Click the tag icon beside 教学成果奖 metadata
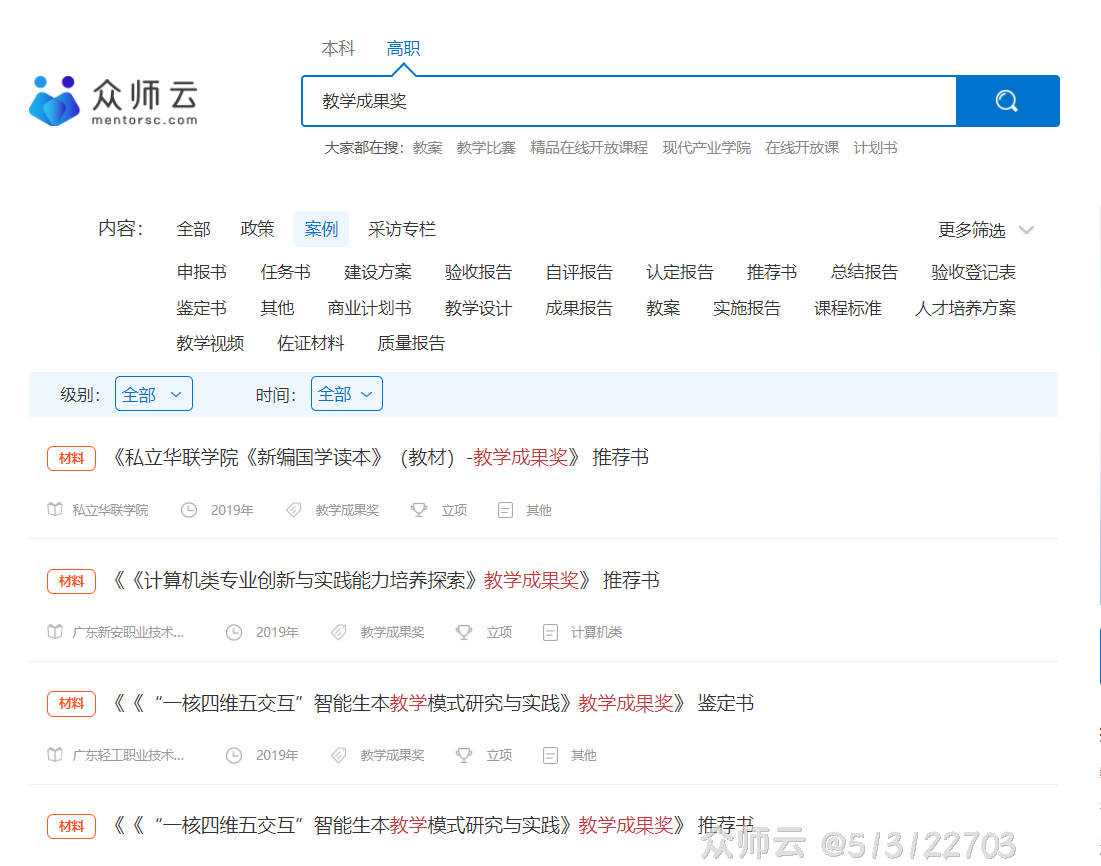Viewport: 1101px width, 866px height. [294, 509]
